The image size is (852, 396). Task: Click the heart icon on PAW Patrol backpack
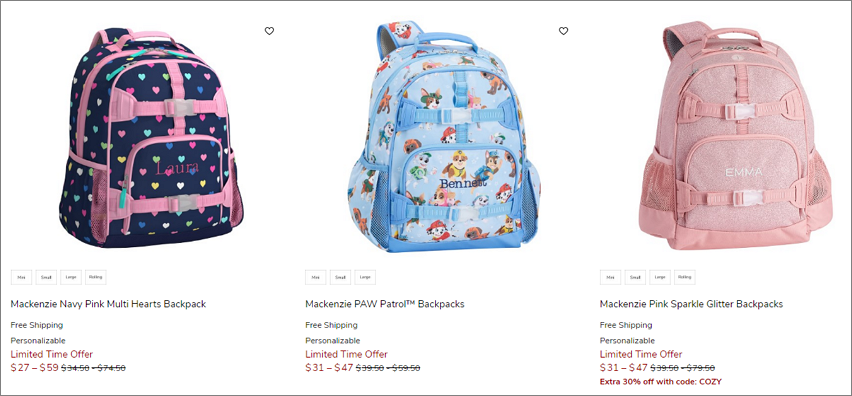[563, 31]
